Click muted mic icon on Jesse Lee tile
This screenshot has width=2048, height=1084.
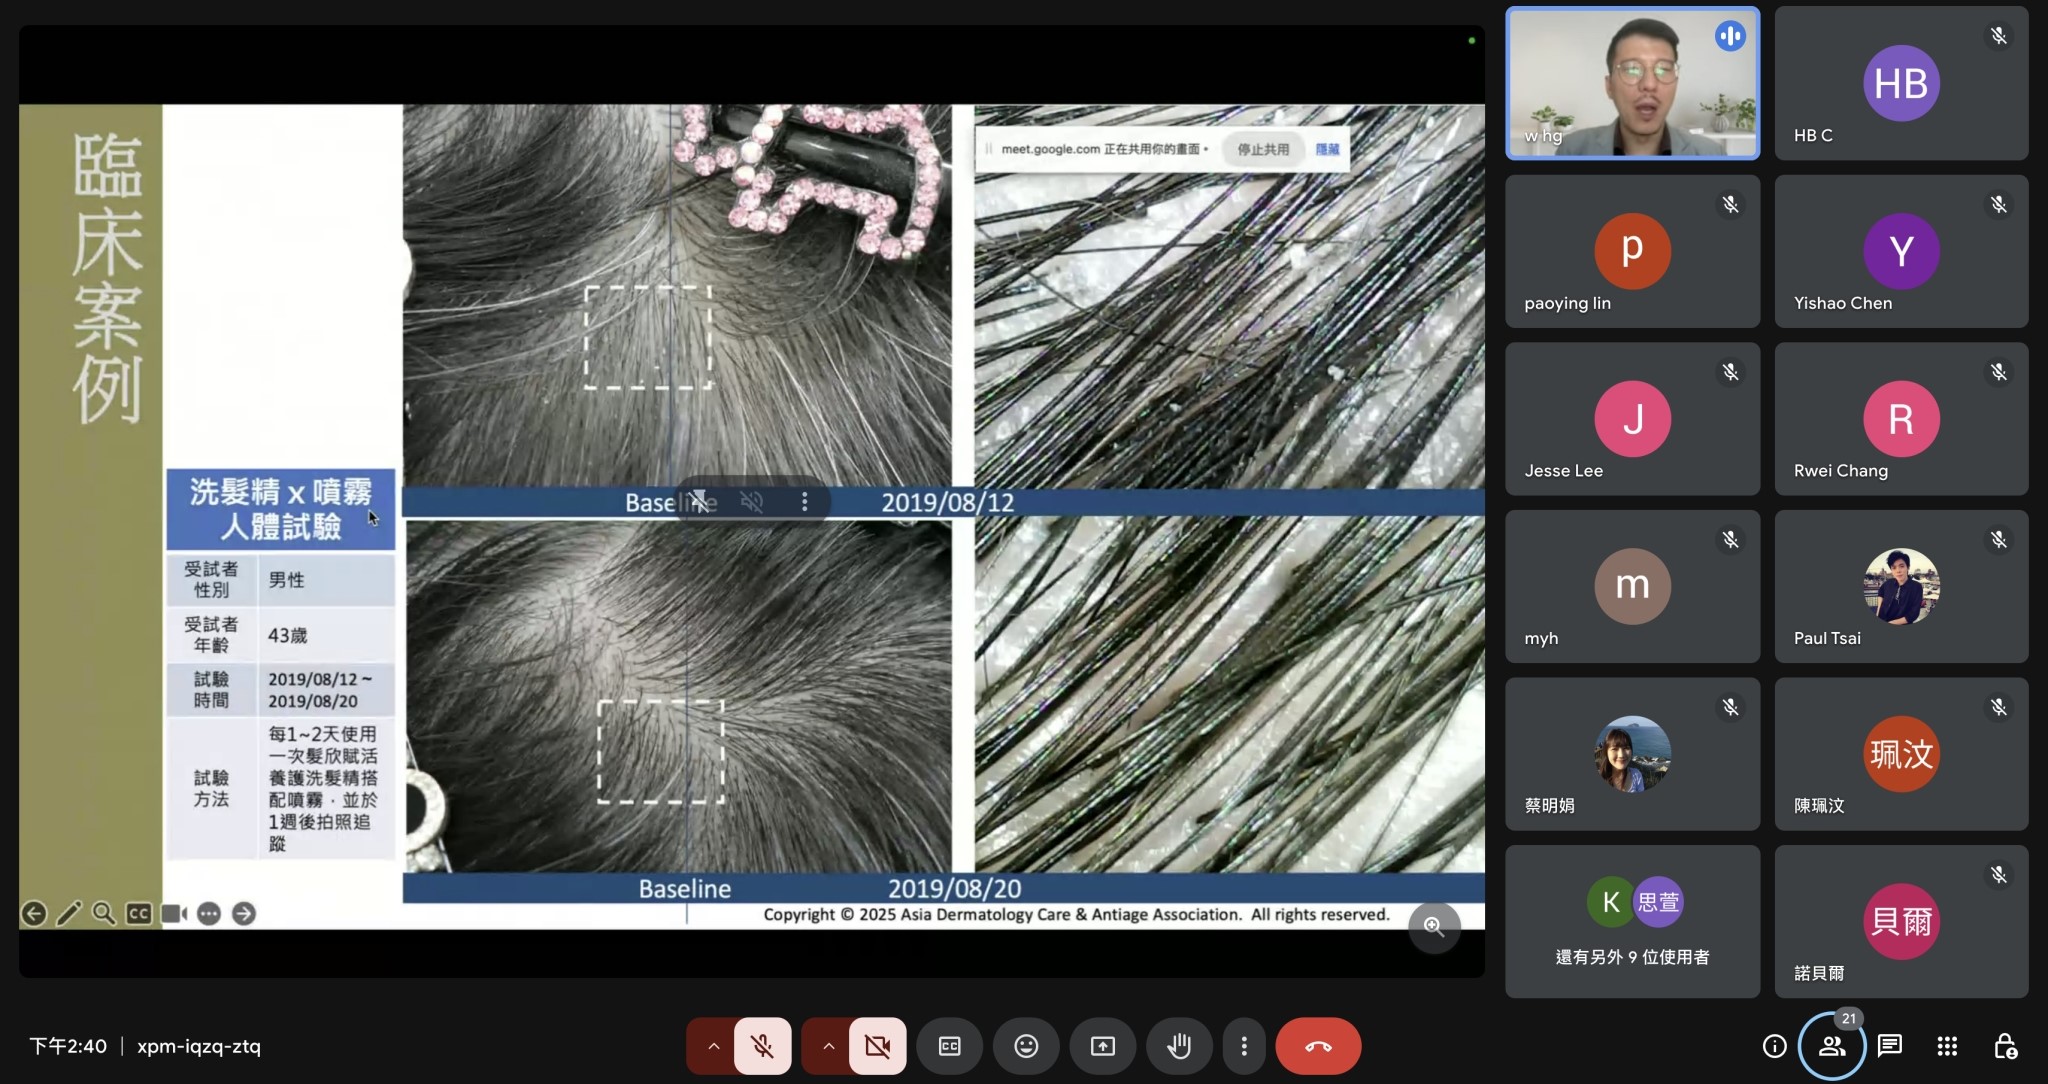pyautogui.click(x=1730, y=372)
